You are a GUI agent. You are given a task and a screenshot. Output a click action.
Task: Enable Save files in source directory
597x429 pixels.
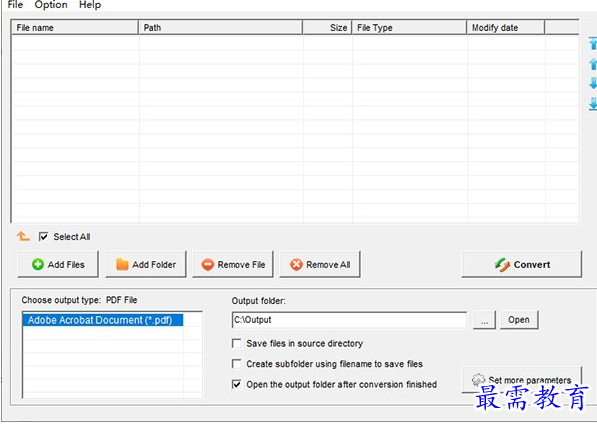[236, 343]
